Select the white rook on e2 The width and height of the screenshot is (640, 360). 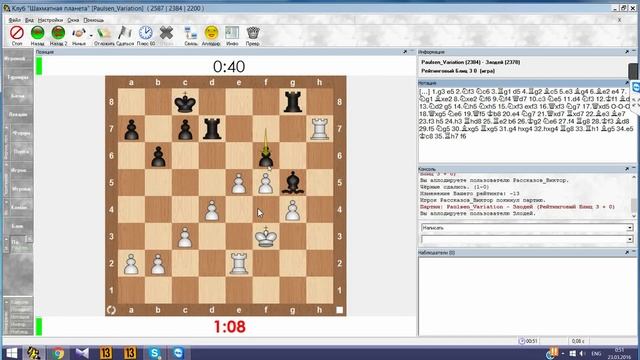point(239,264)
